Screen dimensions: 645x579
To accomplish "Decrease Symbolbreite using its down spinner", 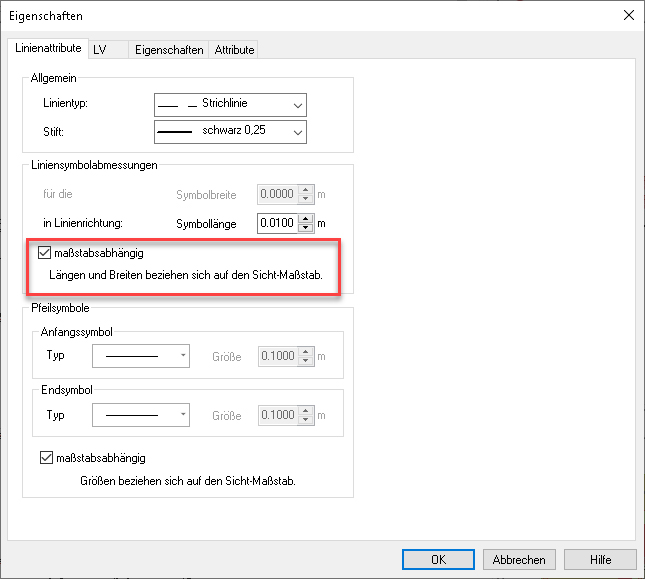I will [x=306, y=199].
